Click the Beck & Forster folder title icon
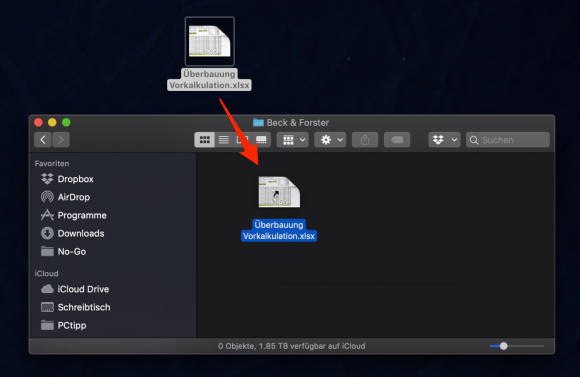 pos(258,122)
